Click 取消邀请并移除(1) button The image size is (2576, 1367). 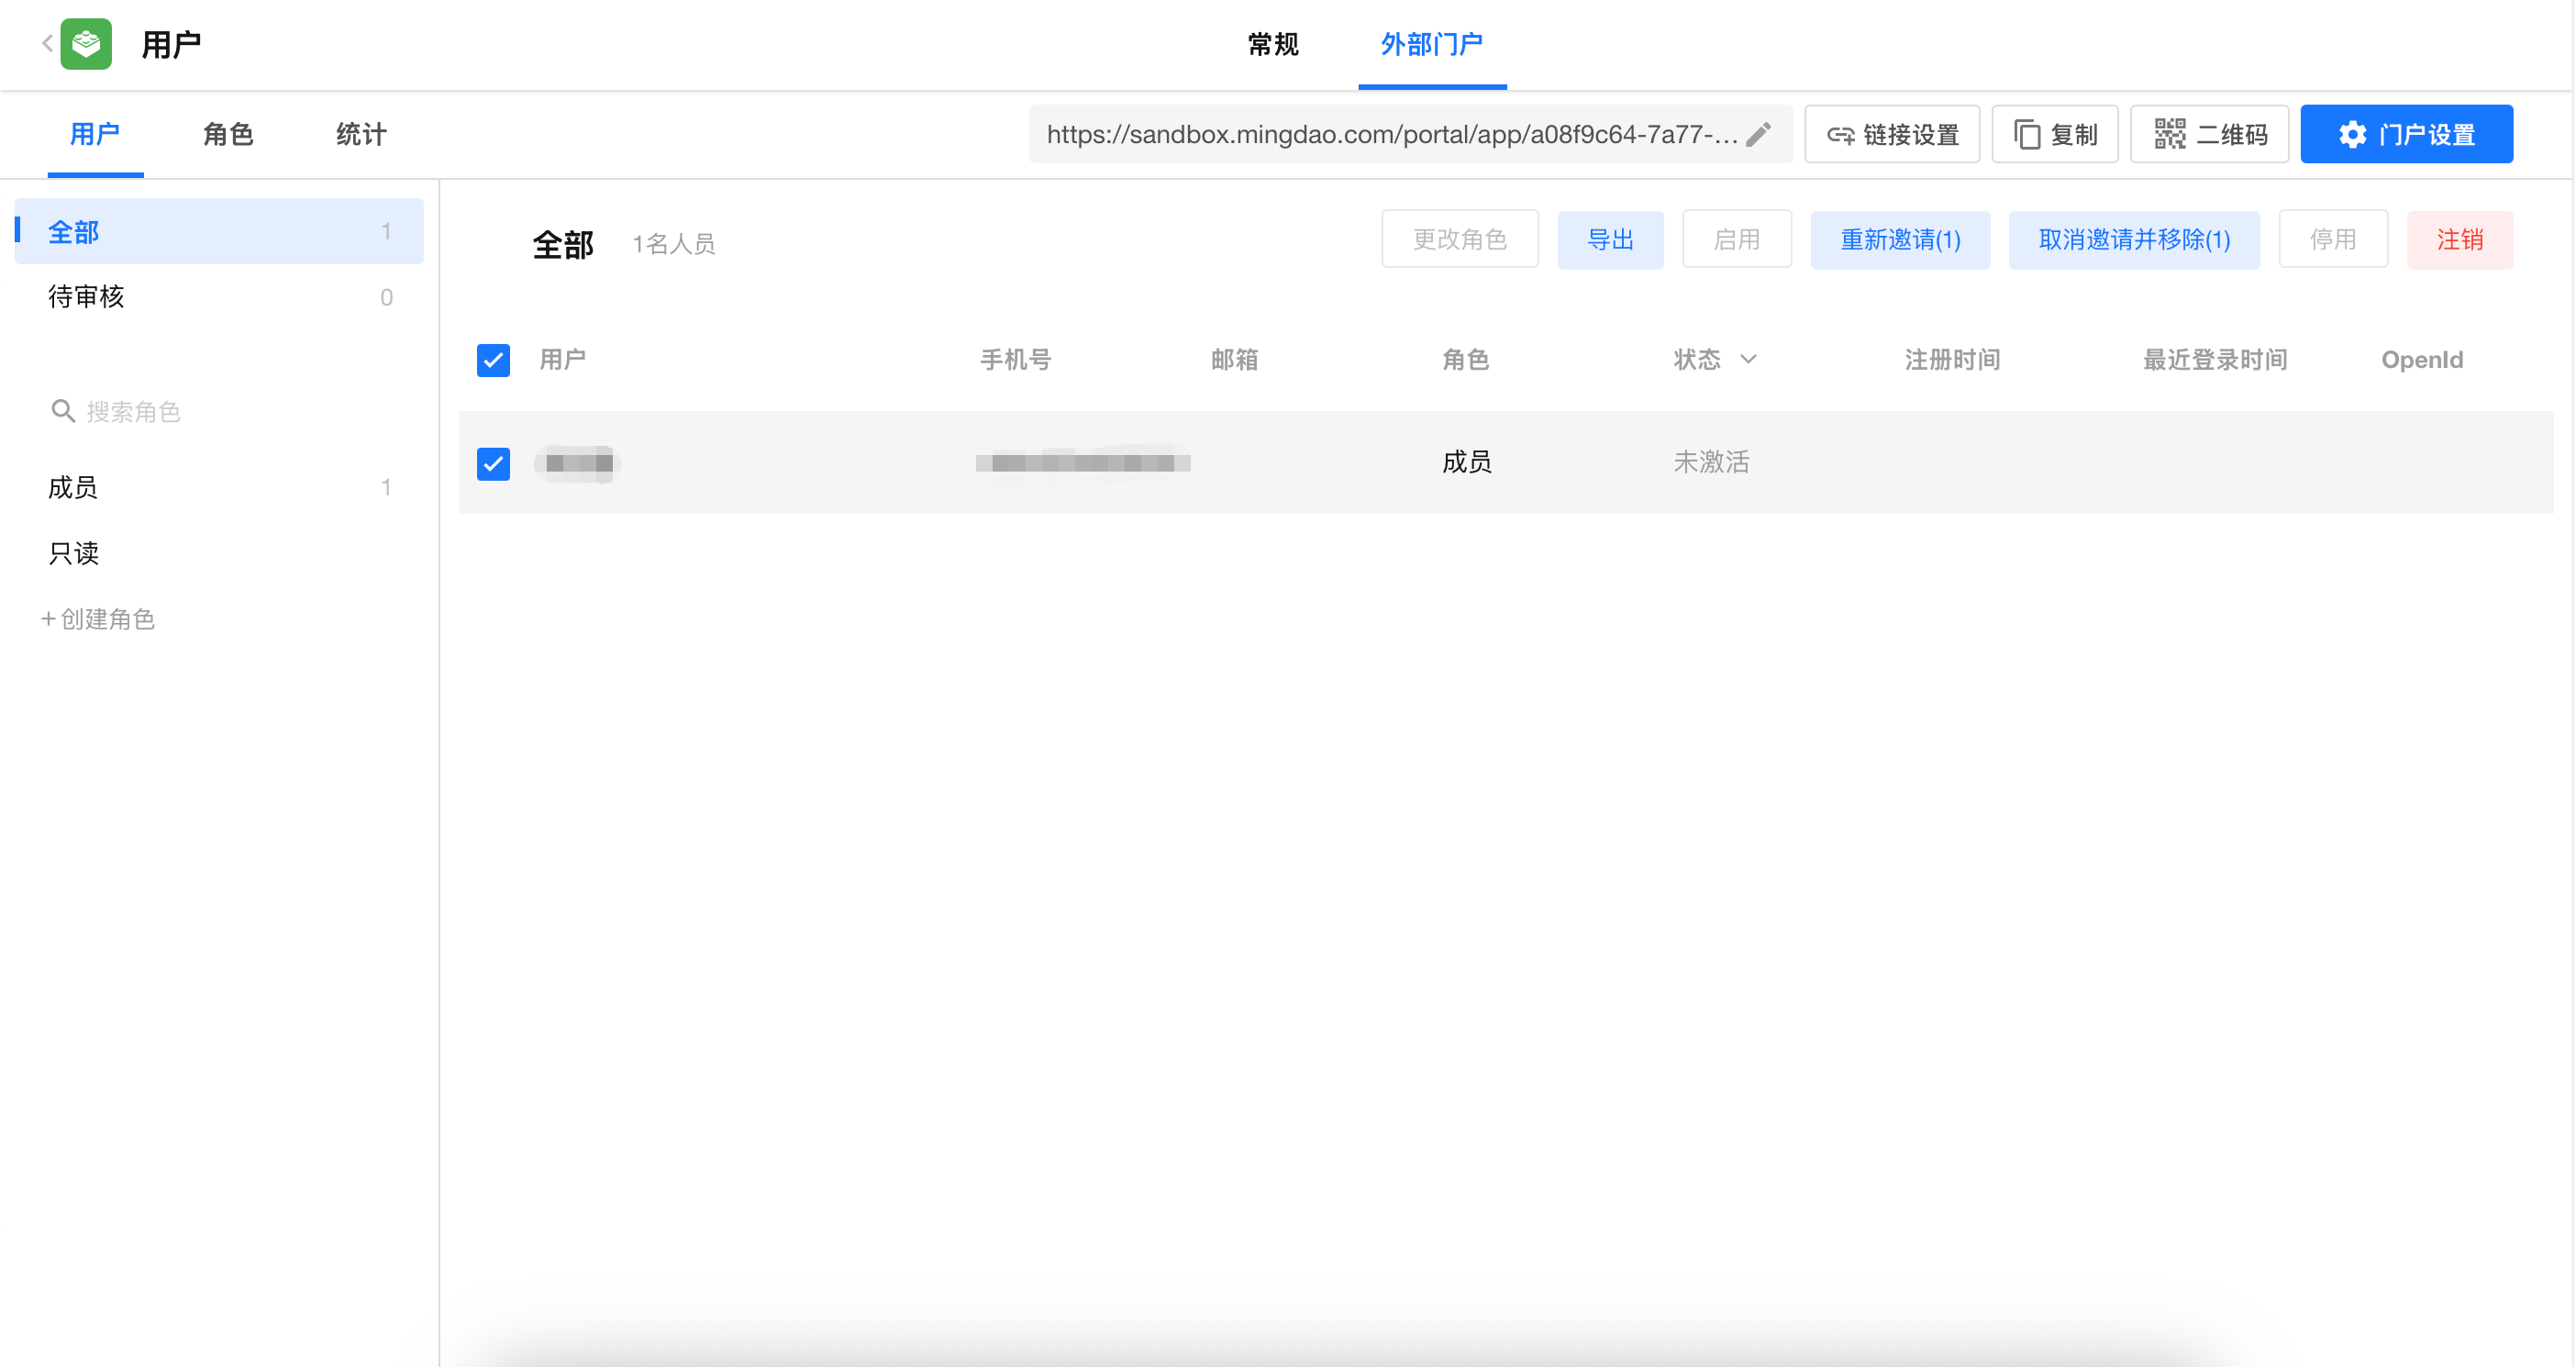2134,239
